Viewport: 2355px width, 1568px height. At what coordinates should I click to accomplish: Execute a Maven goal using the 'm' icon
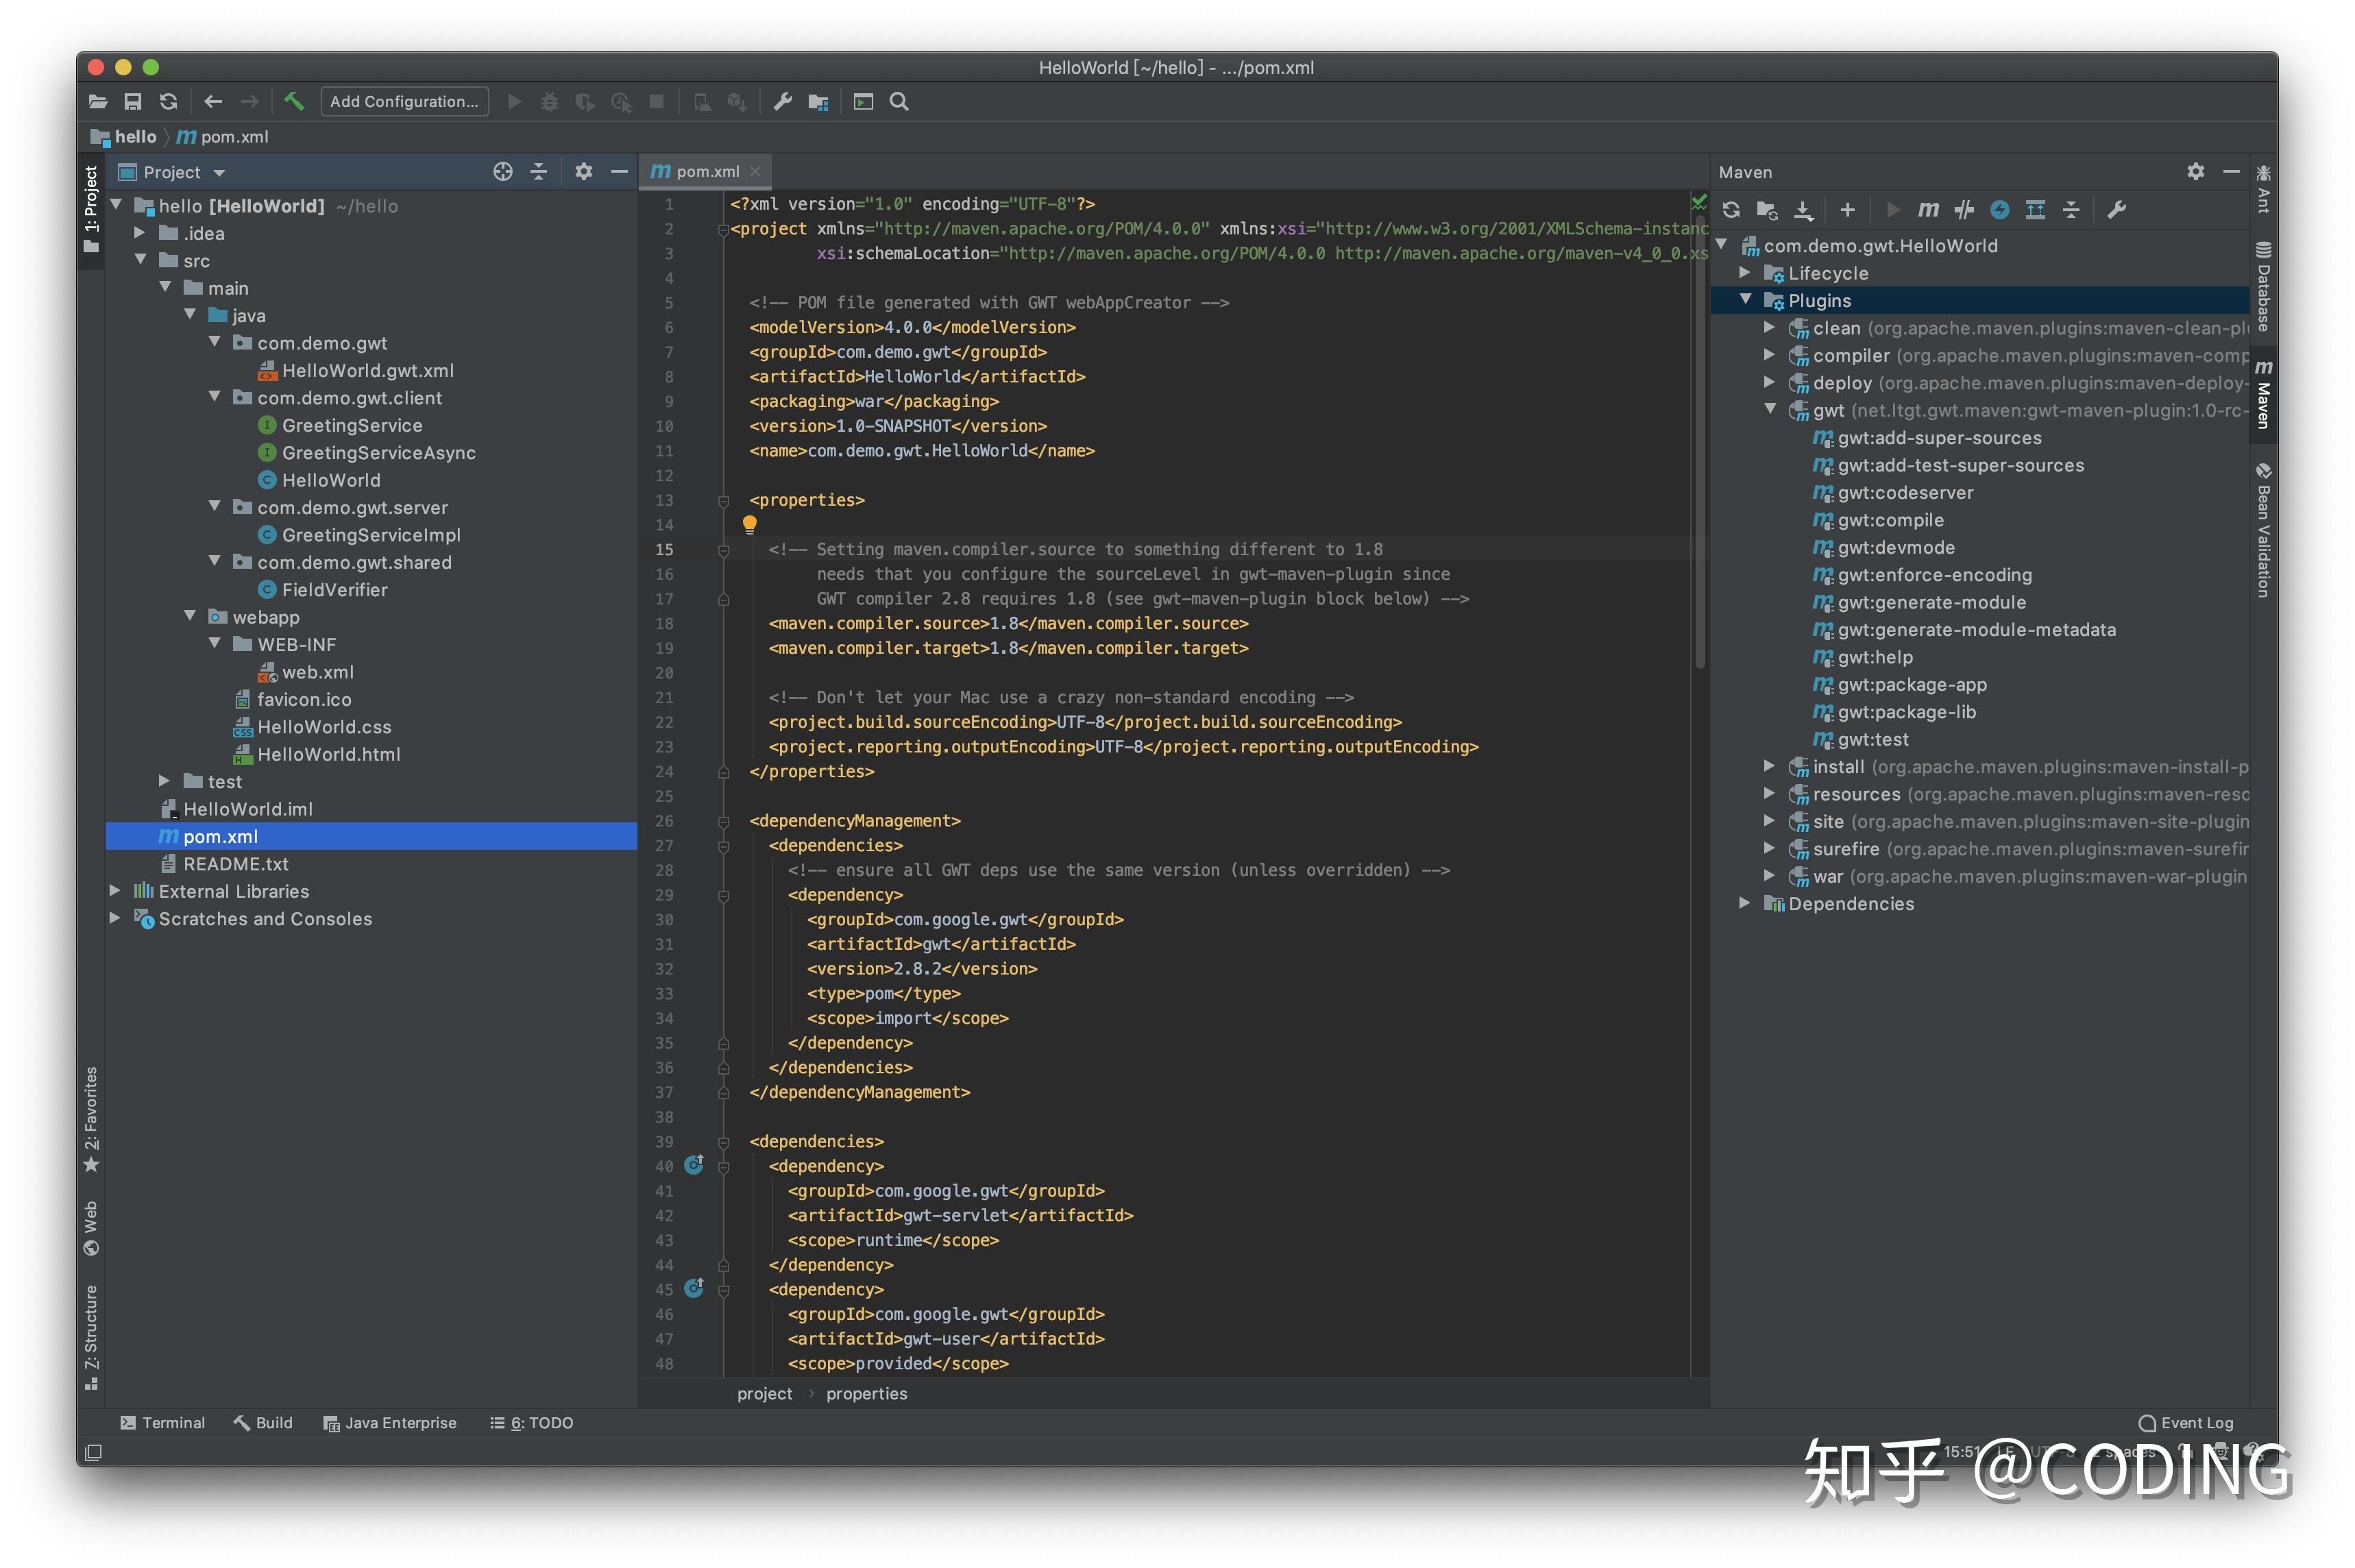pos(1928,210)
